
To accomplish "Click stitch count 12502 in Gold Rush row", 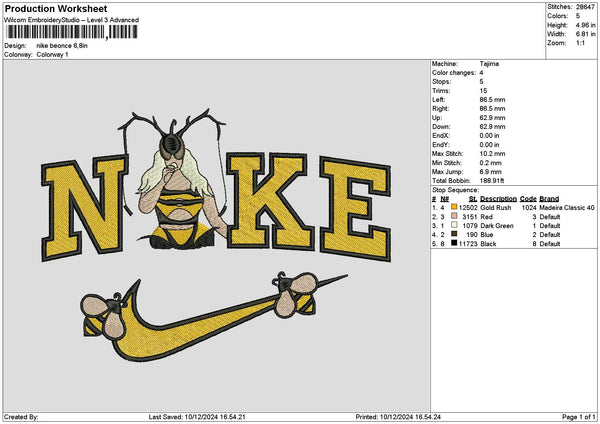I will pyautogui.click(x=468, y=208).
